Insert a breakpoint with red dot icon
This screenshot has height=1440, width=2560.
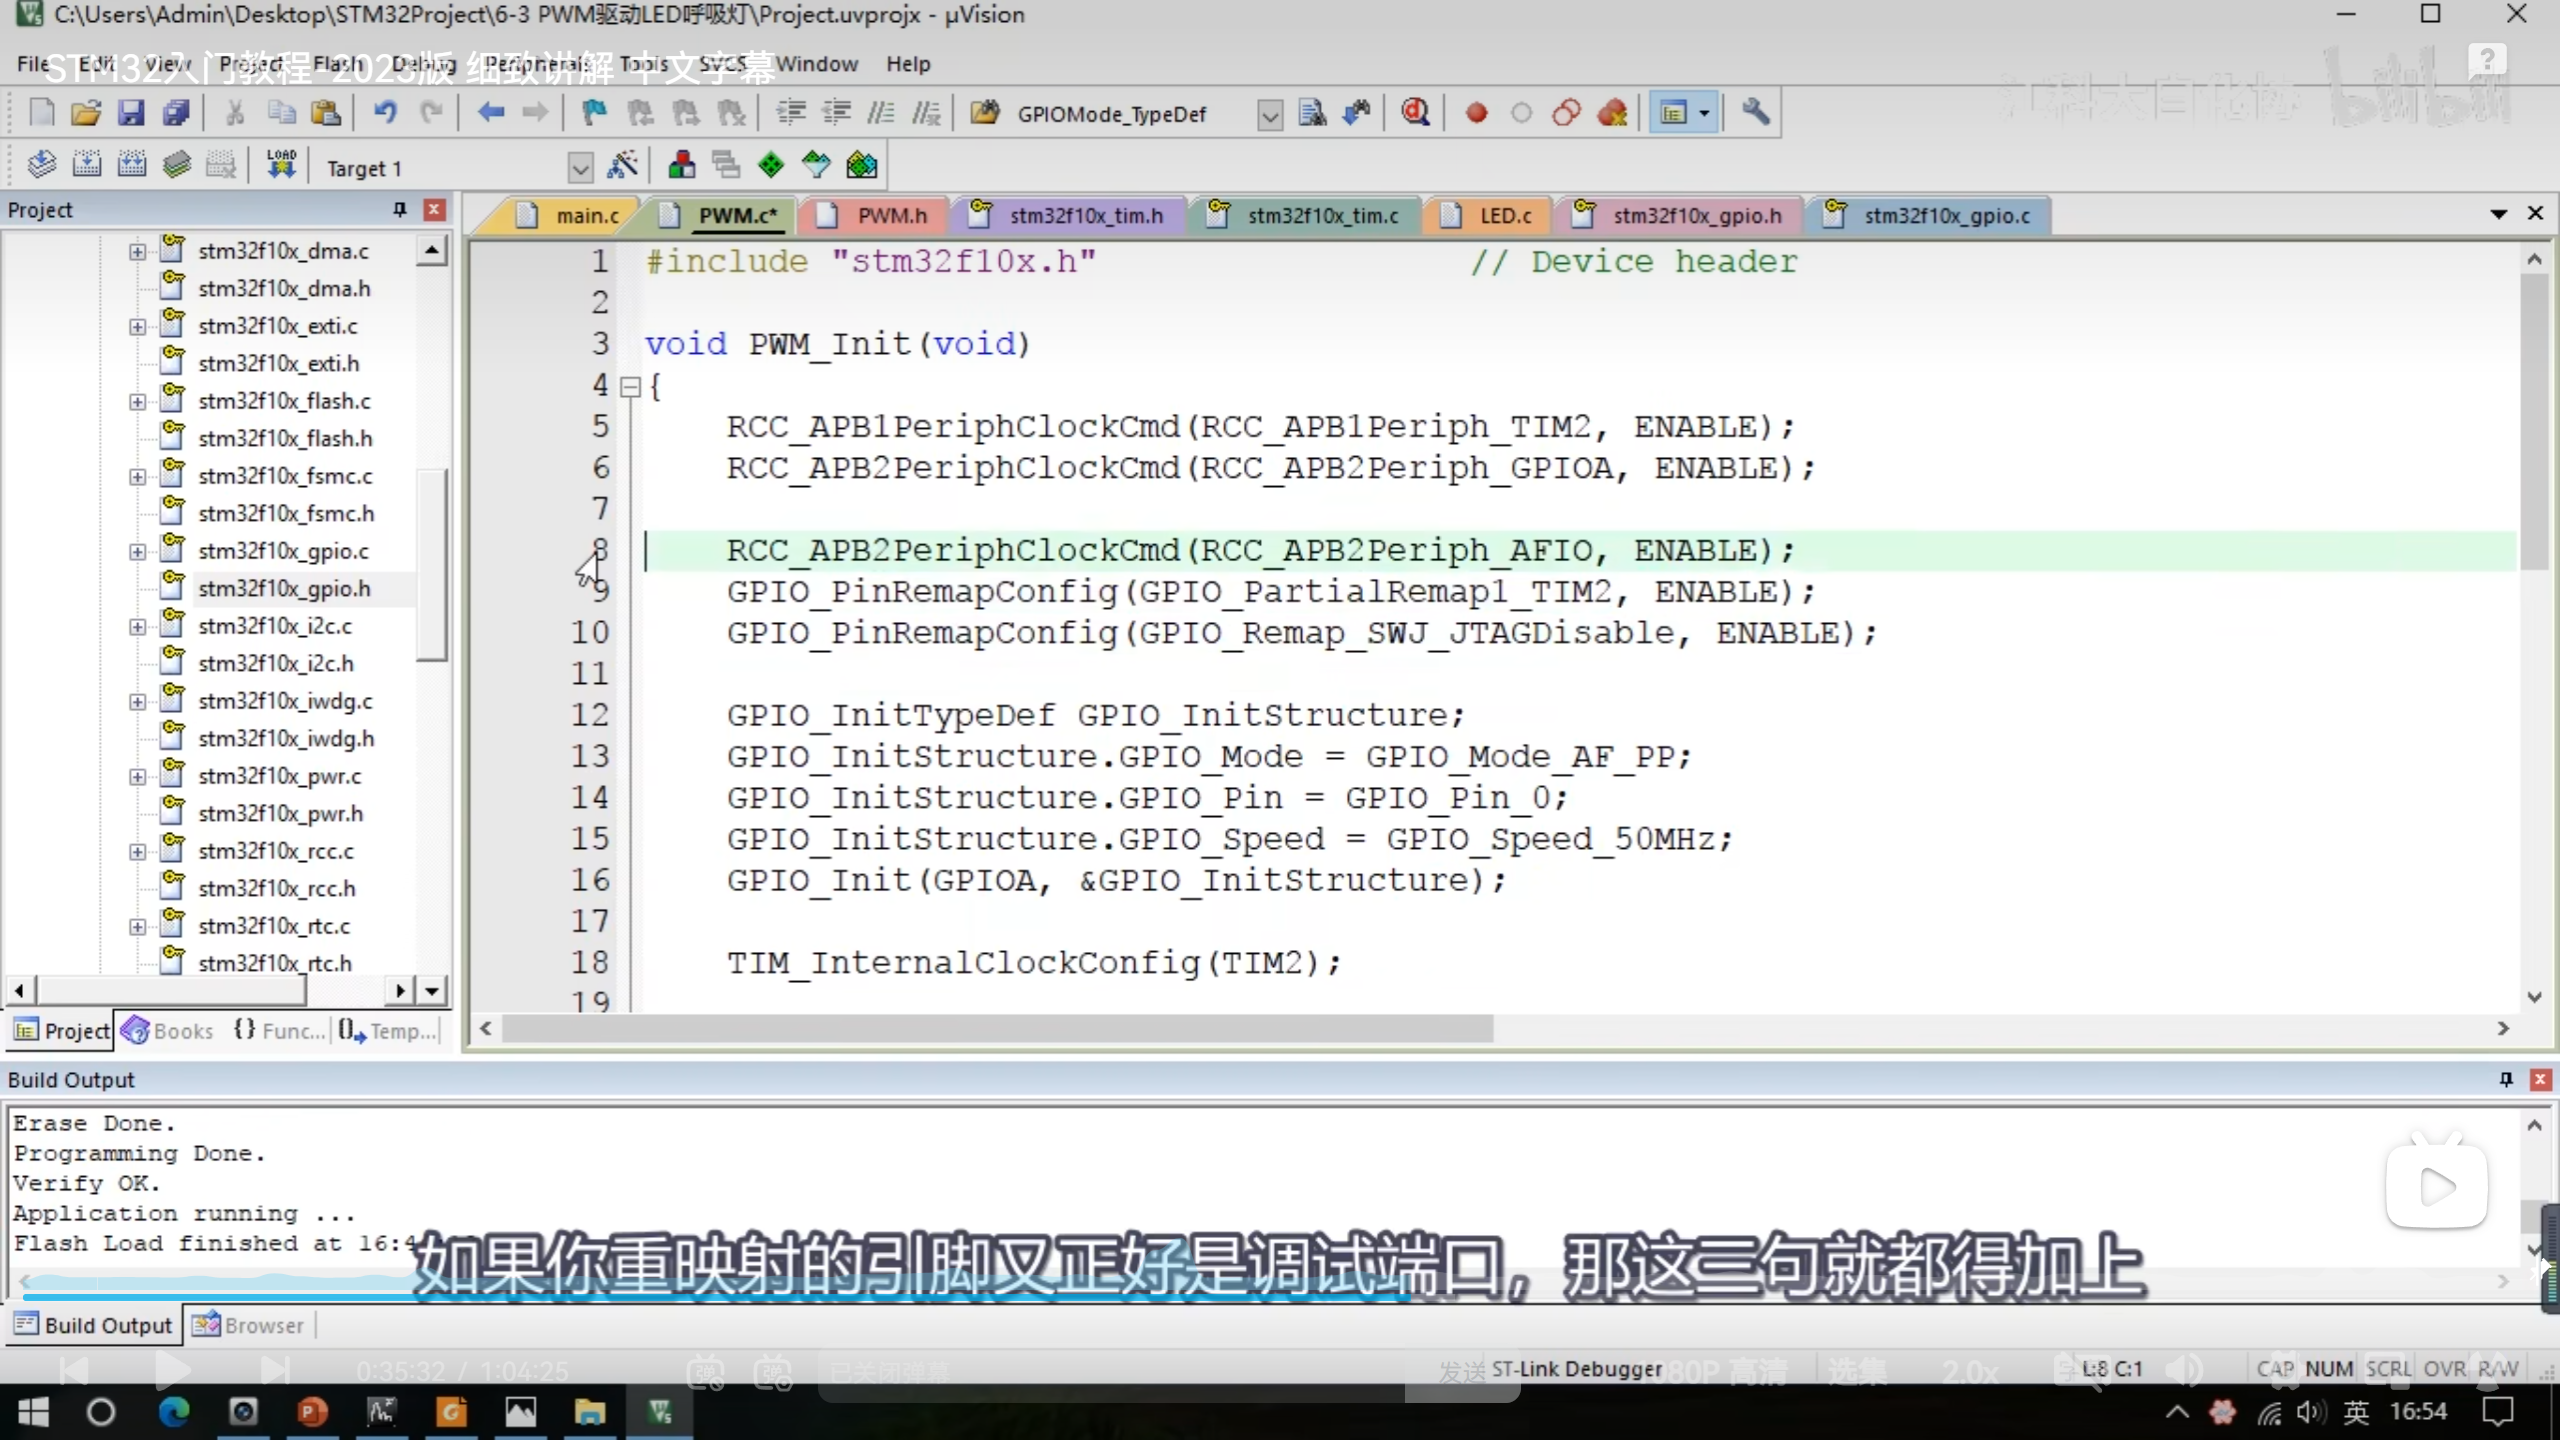tap(1476, 113)
